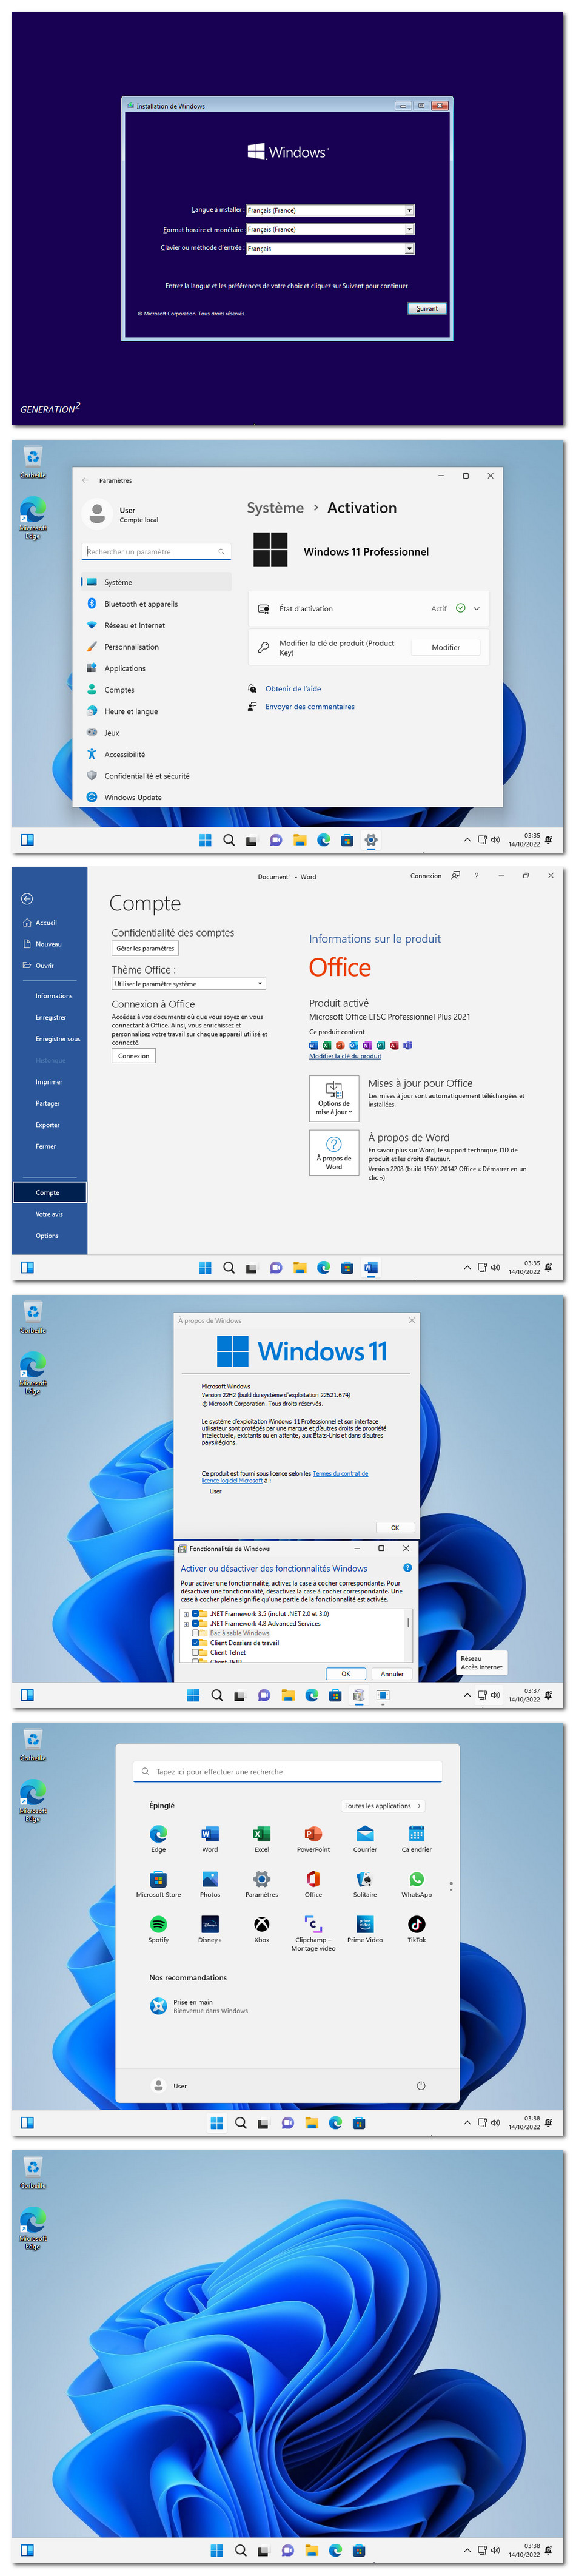Select Informations in Word backstage menu
Image resolution: width=576 pixels, height=2576 pixels.
click(x=54, y=995)
